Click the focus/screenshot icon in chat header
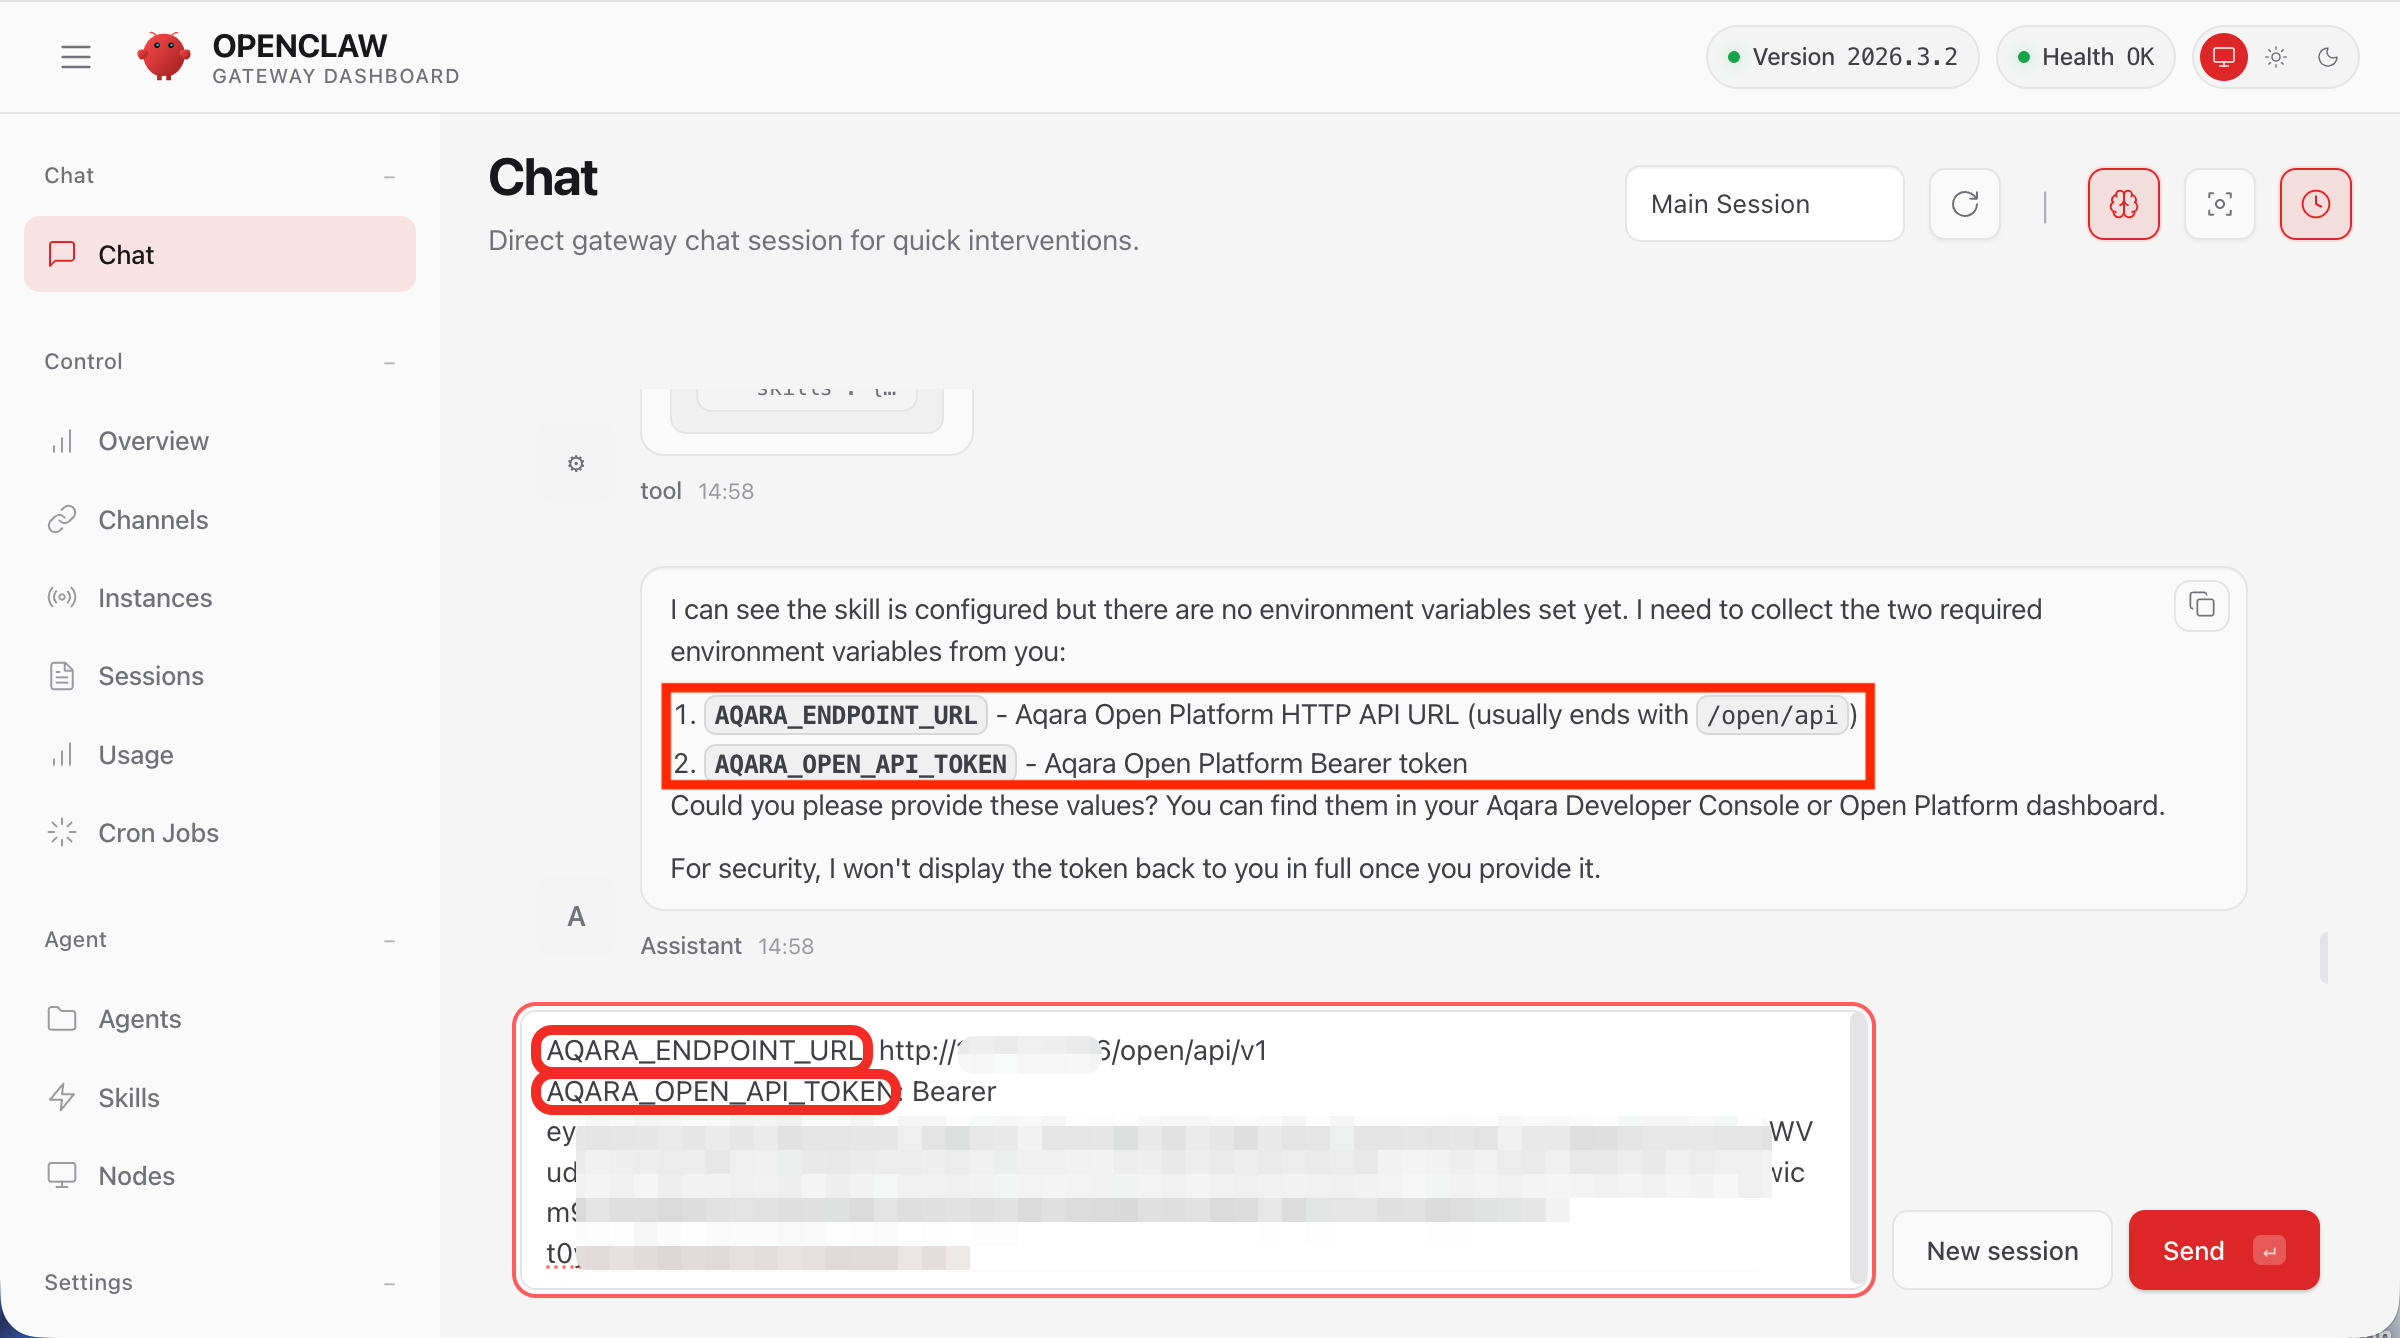This screenshot has width=2400, height=1338. coord(2219,203)
